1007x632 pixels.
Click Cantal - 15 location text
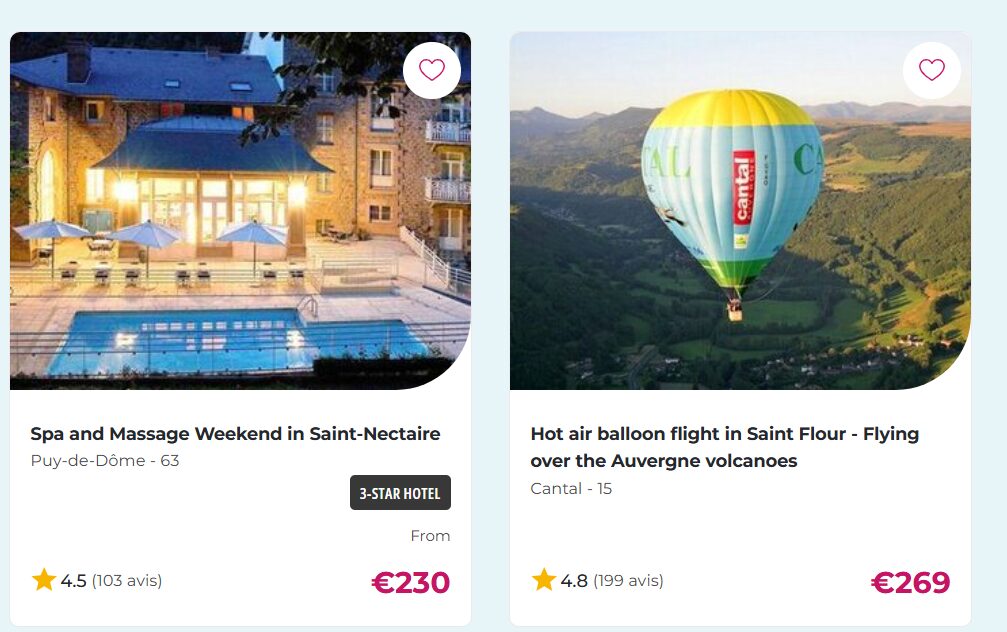coord(571,488)
